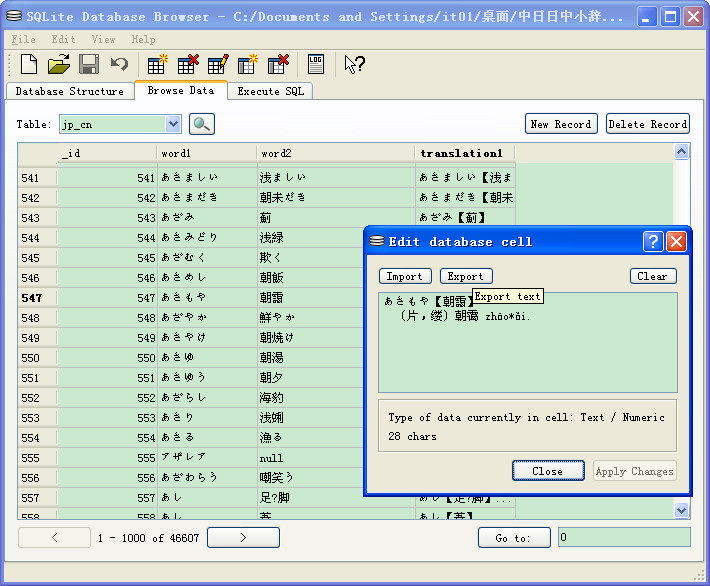710x586 pixels.
Task: Select the Browse Data tab
Action: point(181,90)
